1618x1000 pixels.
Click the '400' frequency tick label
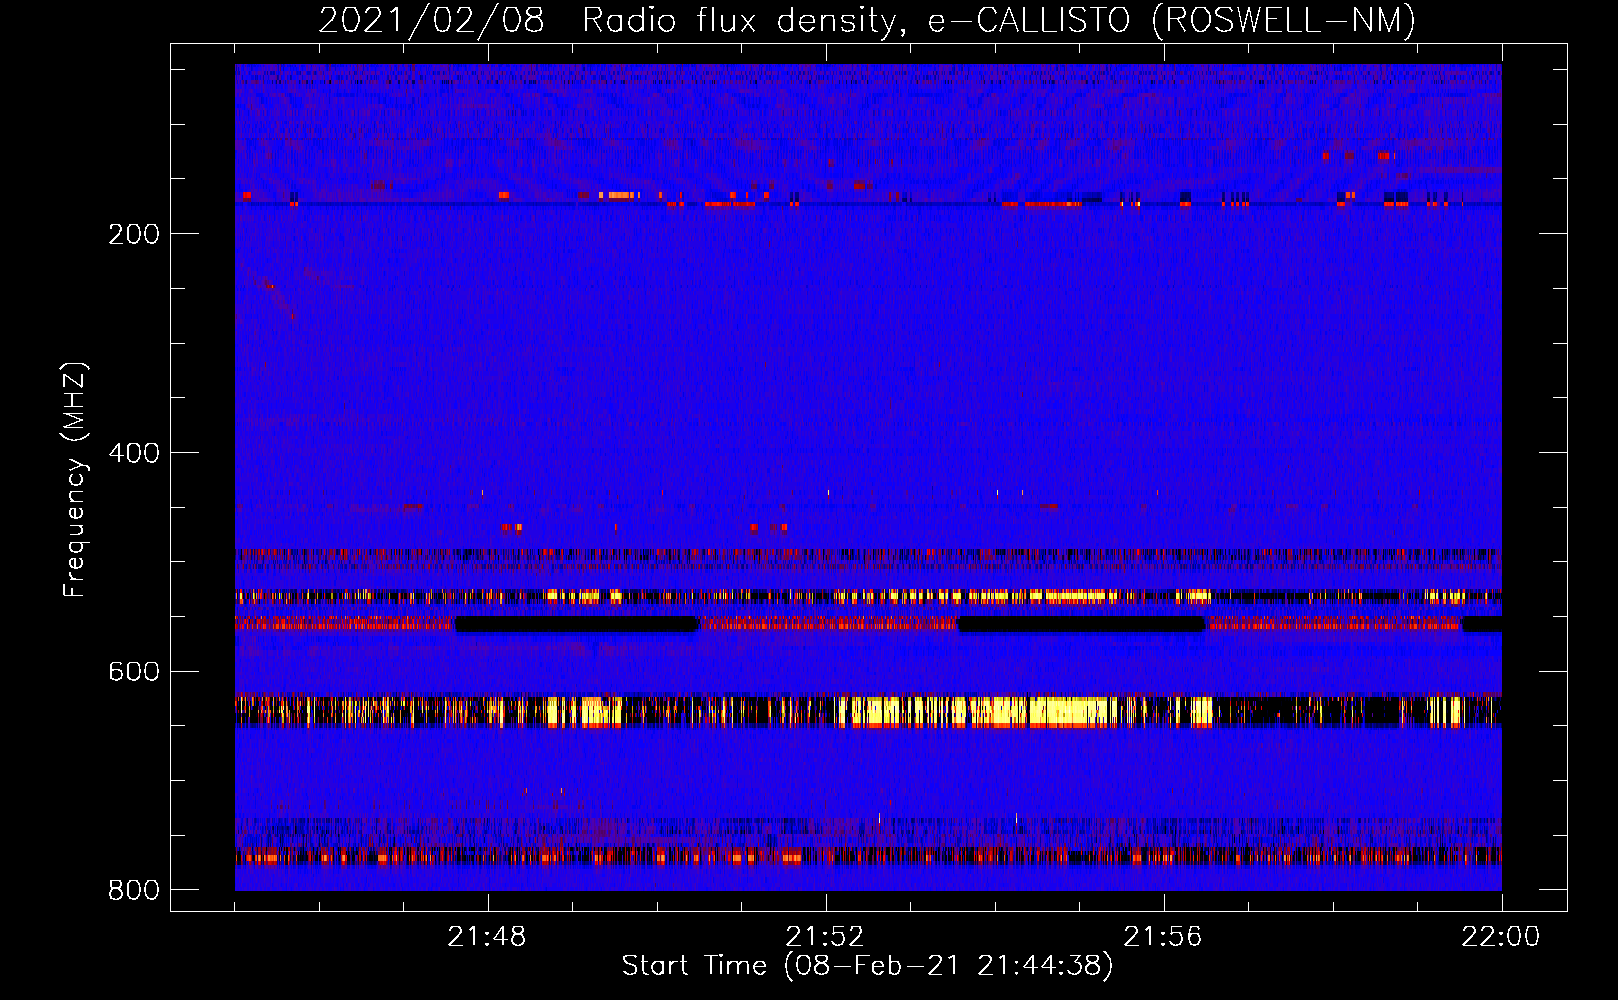(x=134, y=453)
